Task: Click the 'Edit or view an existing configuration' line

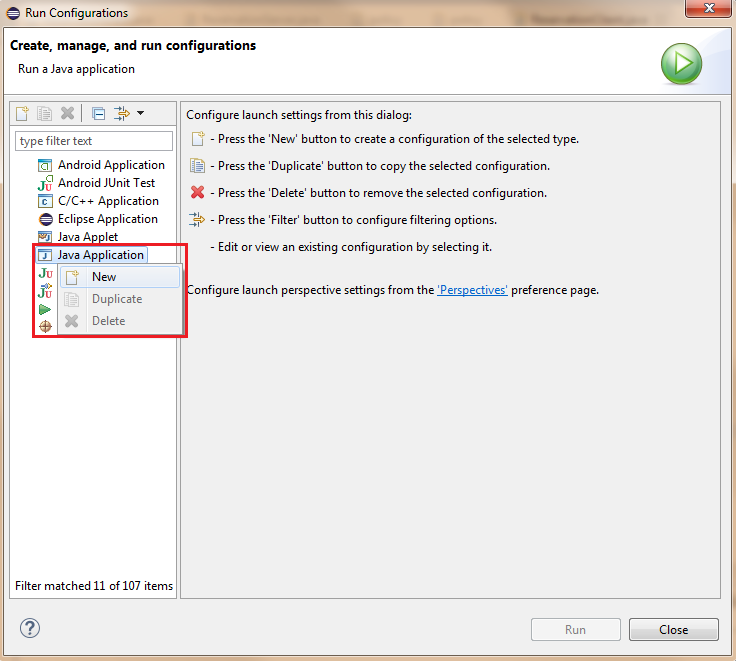Action: [351, 247]
